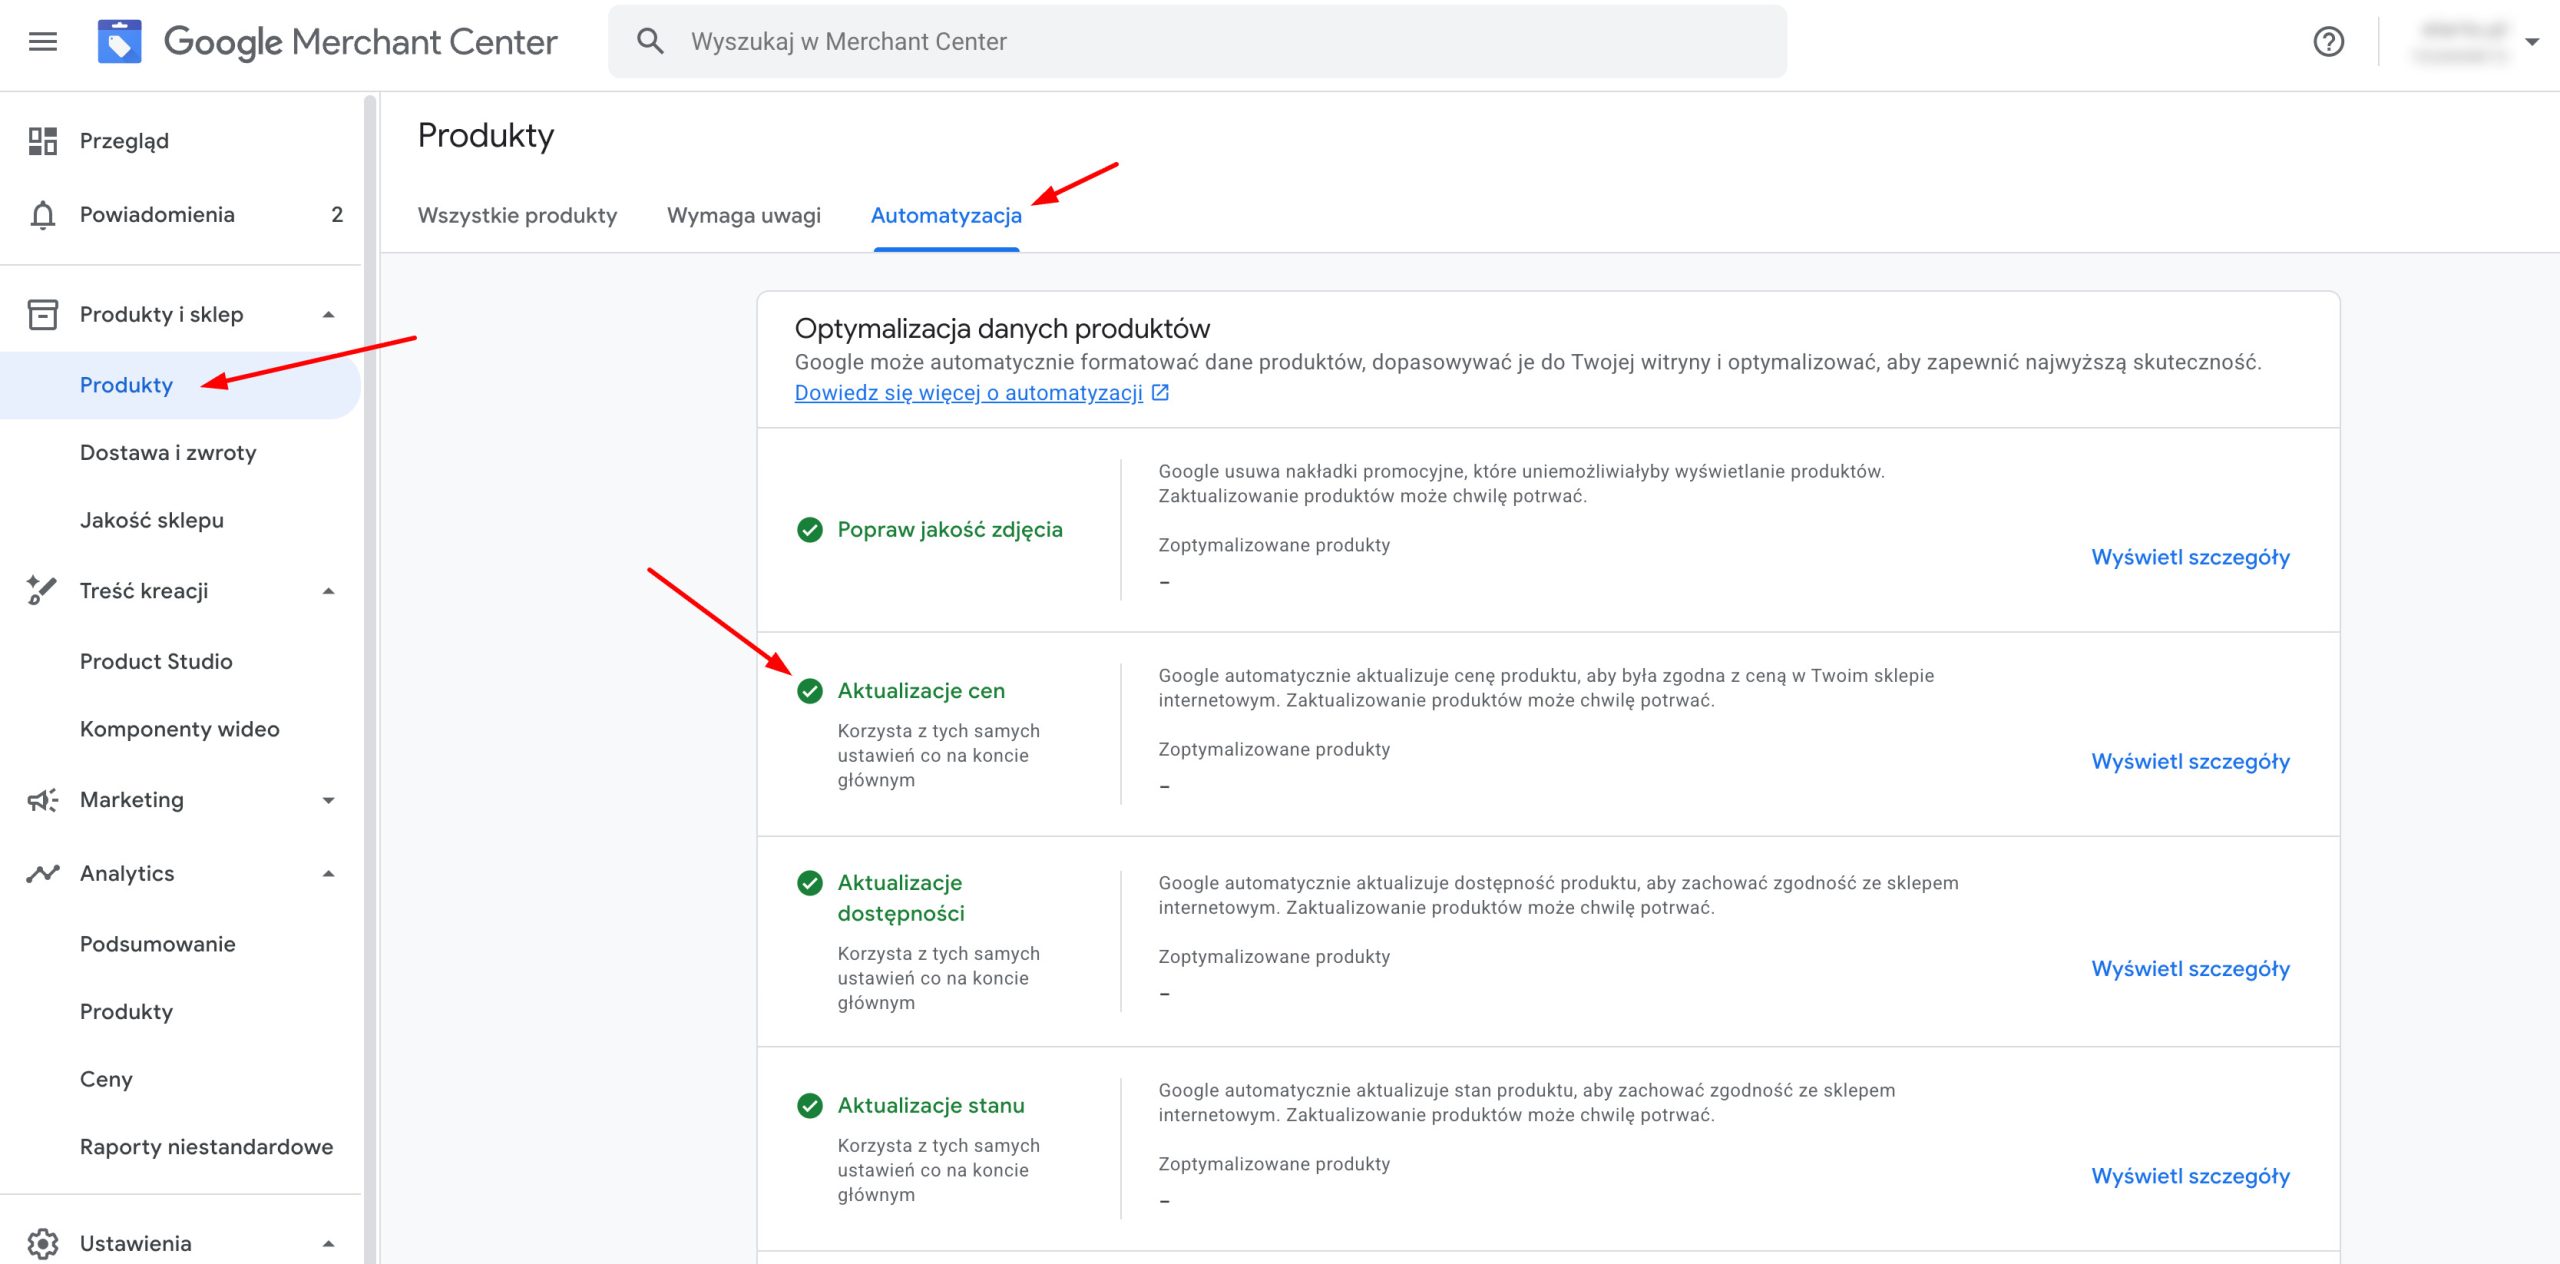
Task: Click the Produkty page title
Action: [x=486, y=136]
